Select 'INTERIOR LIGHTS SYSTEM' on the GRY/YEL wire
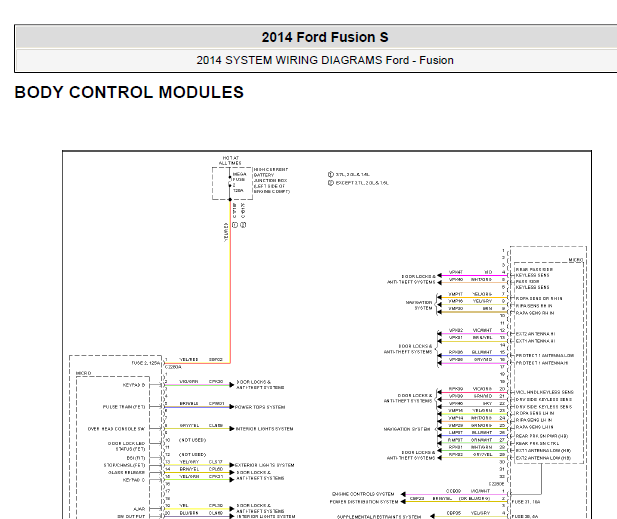 [x=264, y=429]
